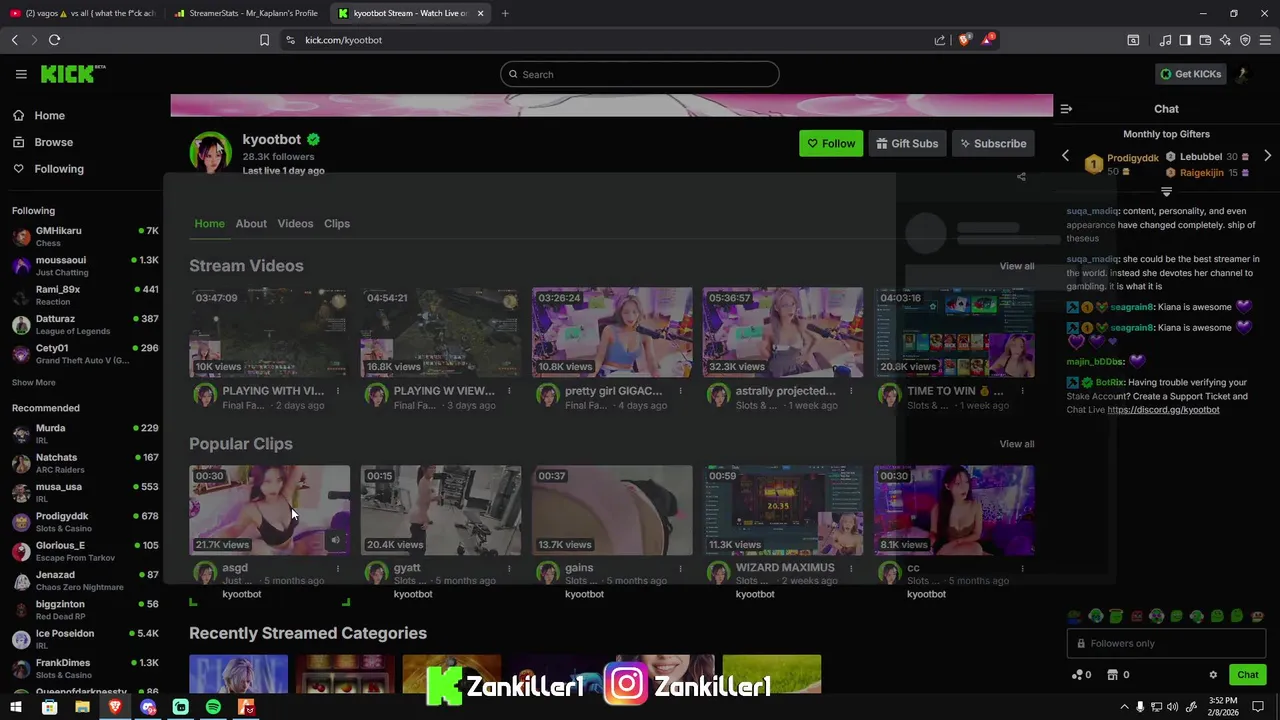This screenshot has height=720, width=1280.
Task: Open the Brave Shields lion icon
Action: pyautogui.click(x=964, y=40)
